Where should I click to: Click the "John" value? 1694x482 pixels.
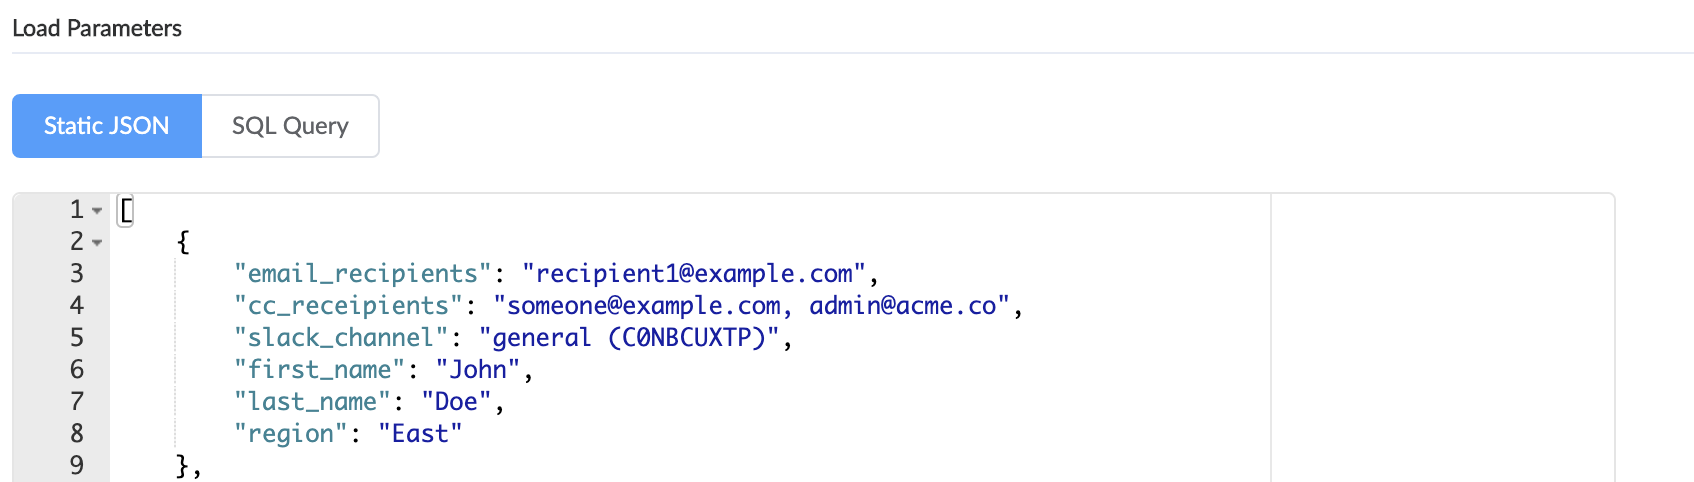478,369
